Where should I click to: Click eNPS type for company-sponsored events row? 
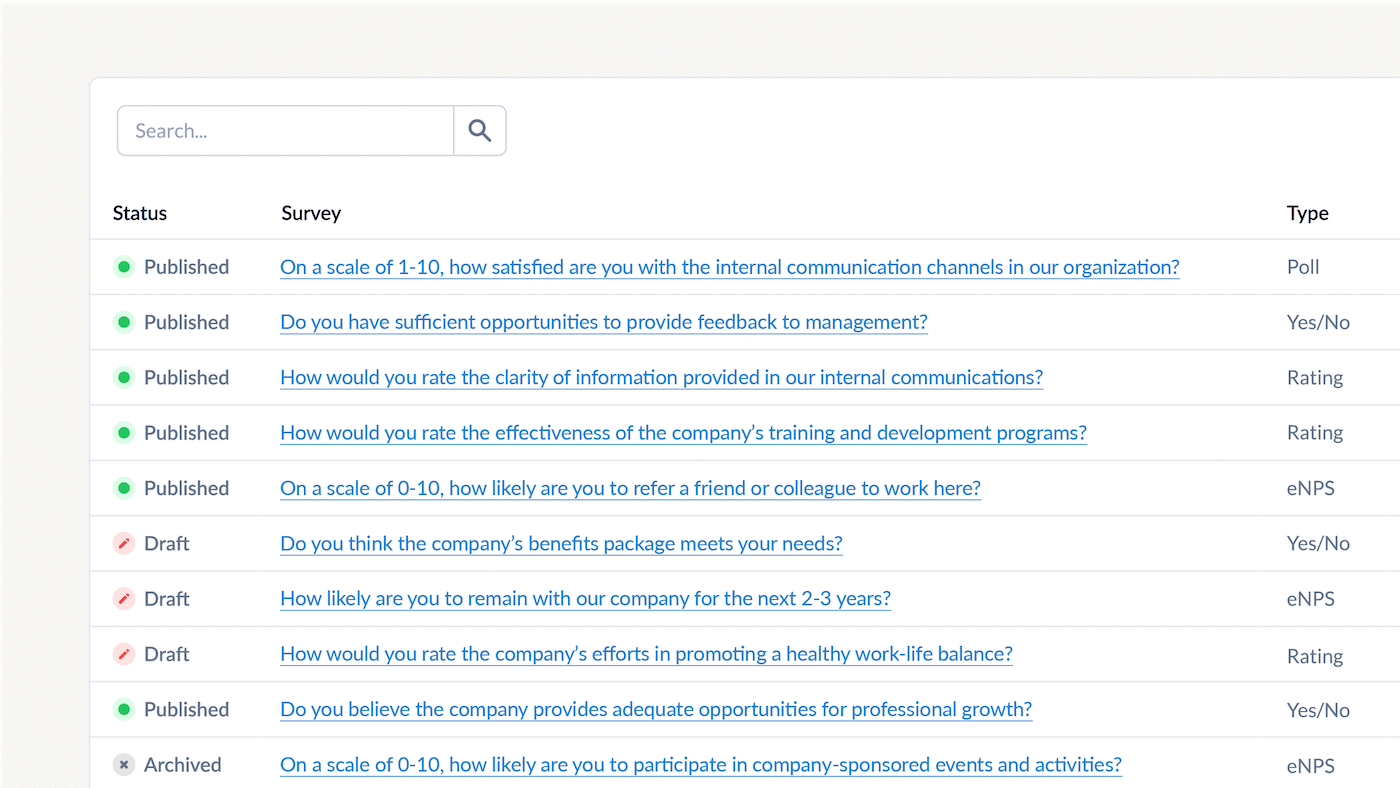point(1311,767)
